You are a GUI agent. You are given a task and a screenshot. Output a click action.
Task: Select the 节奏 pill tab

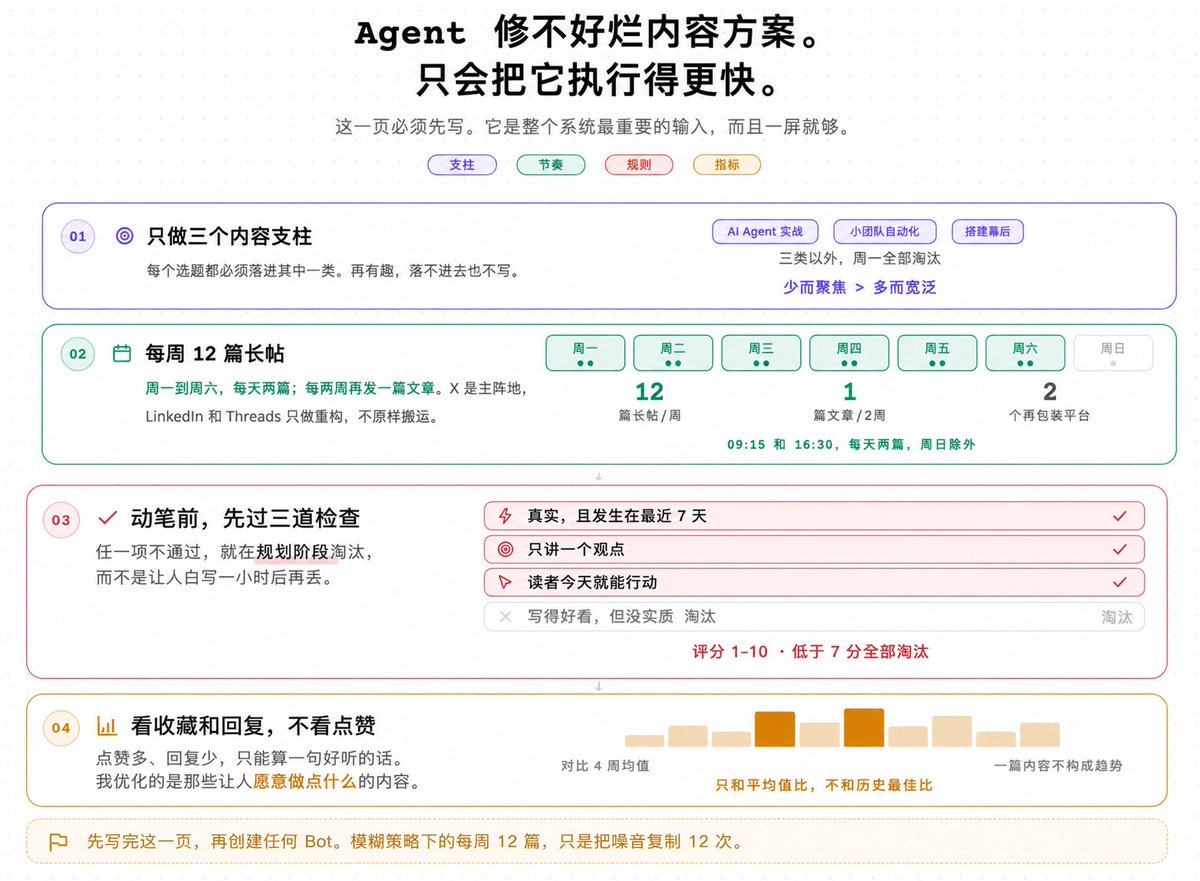(551, 165)
